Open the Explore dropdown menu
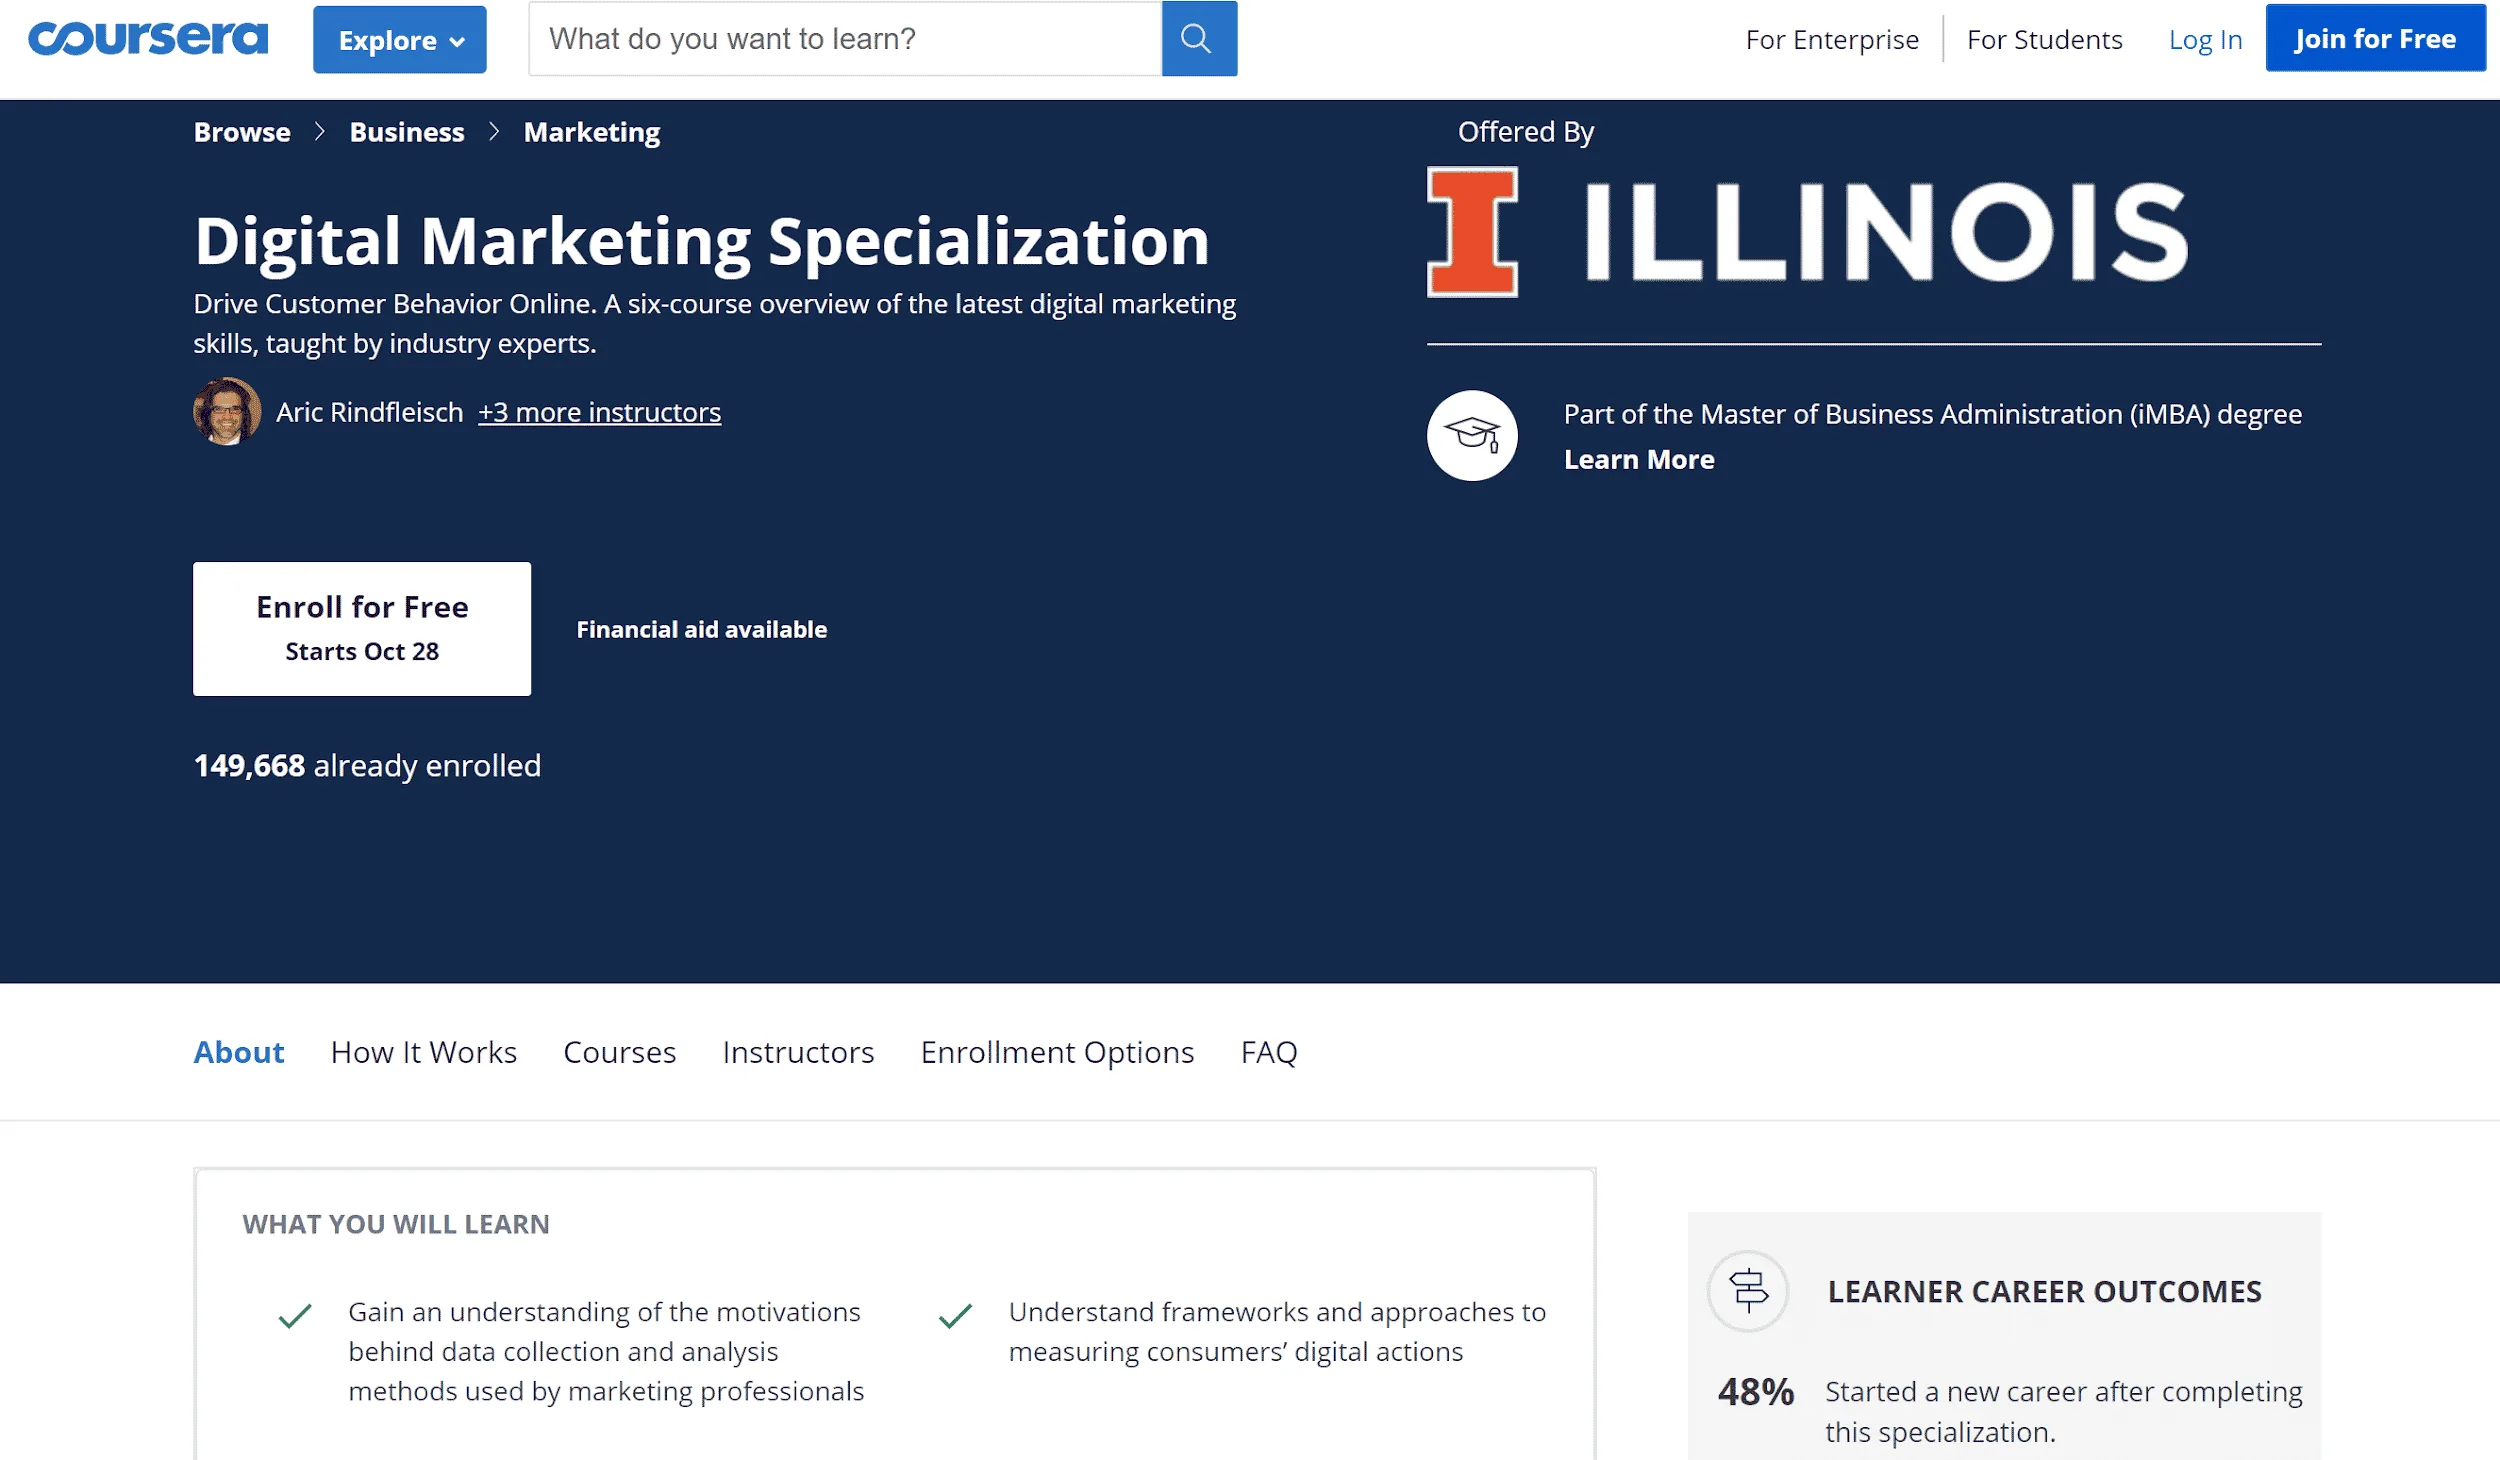The image size is (2500, 1460). [400, 40]
